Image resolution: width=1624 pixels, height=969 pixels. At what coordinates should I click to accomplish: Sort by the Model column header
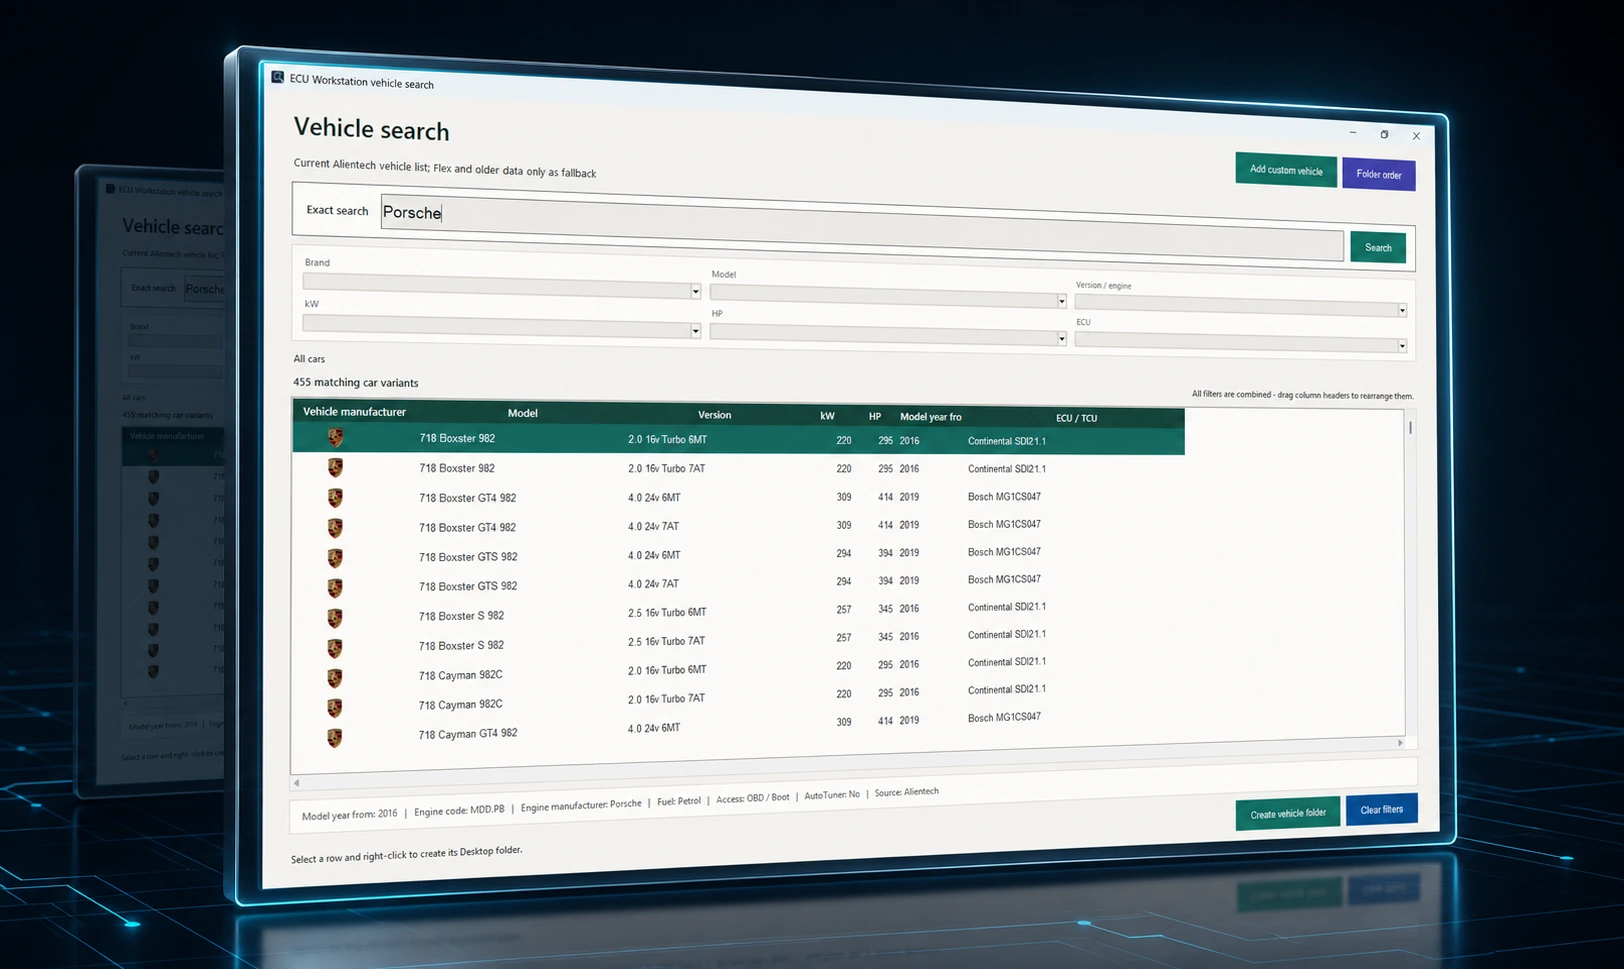[522, 413]
